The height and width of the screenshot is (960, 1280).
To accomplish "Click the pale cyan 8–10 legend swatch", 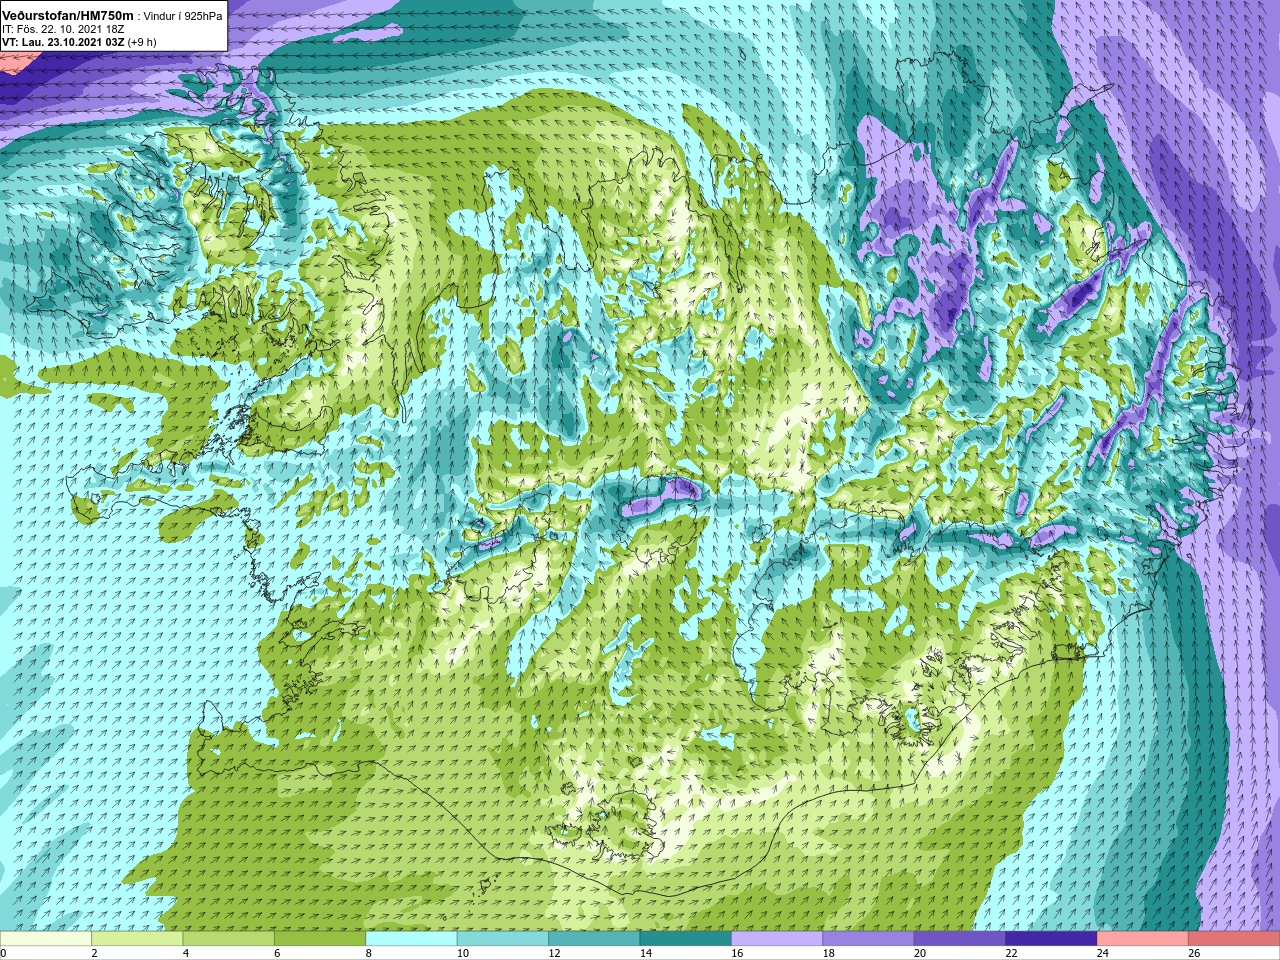I will click(x=411, y=939).
